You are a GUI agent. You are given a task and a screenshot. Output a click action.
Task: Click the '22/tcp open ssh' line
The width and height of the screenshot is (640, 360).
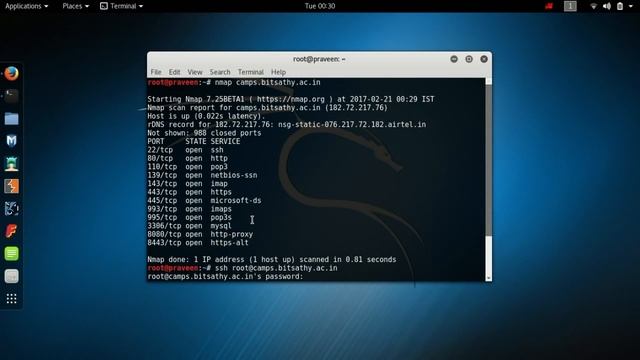coord(185,150)
